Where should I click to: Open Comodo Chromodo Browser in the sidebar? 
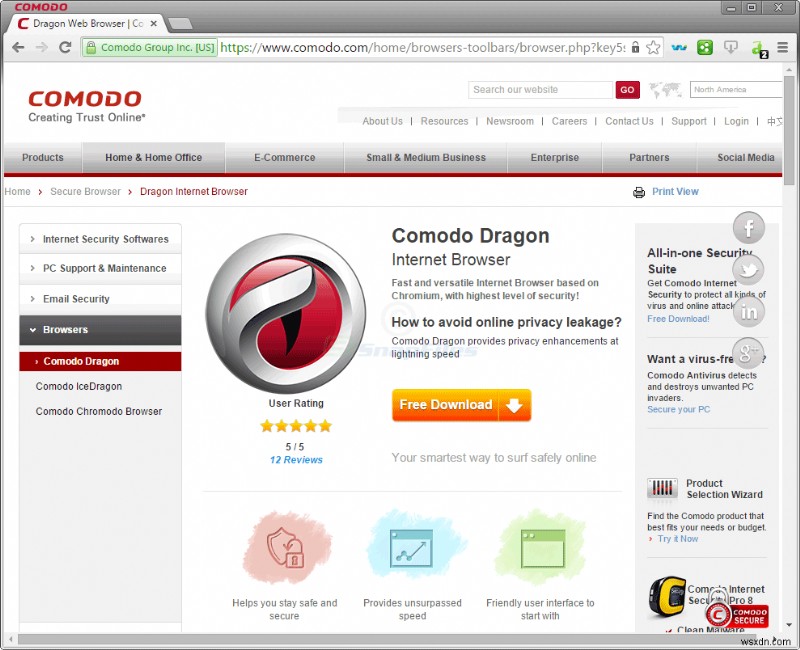[99, 411]
